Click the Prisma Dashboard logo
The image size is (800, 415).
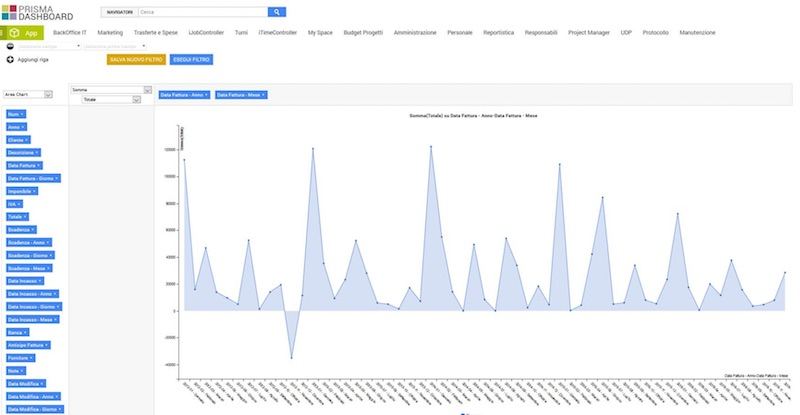pos(37,12)
